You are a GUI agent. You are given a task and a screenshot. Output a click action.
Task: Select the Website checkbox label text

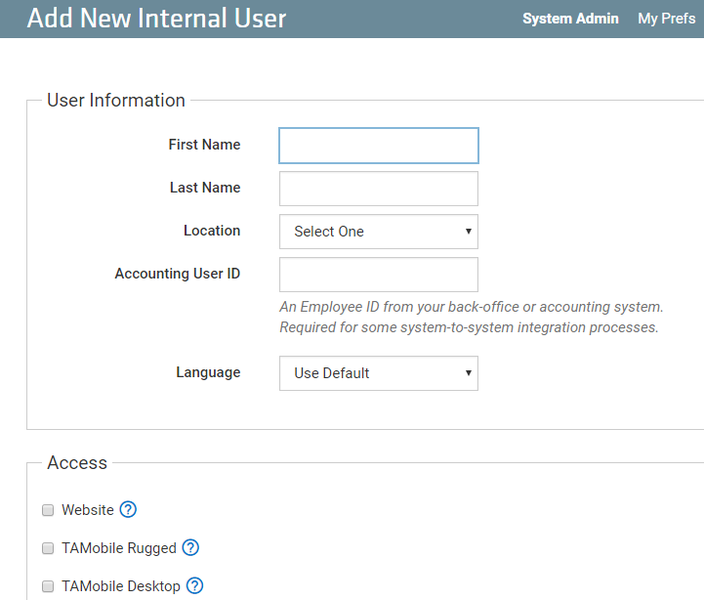click(88, 510)
